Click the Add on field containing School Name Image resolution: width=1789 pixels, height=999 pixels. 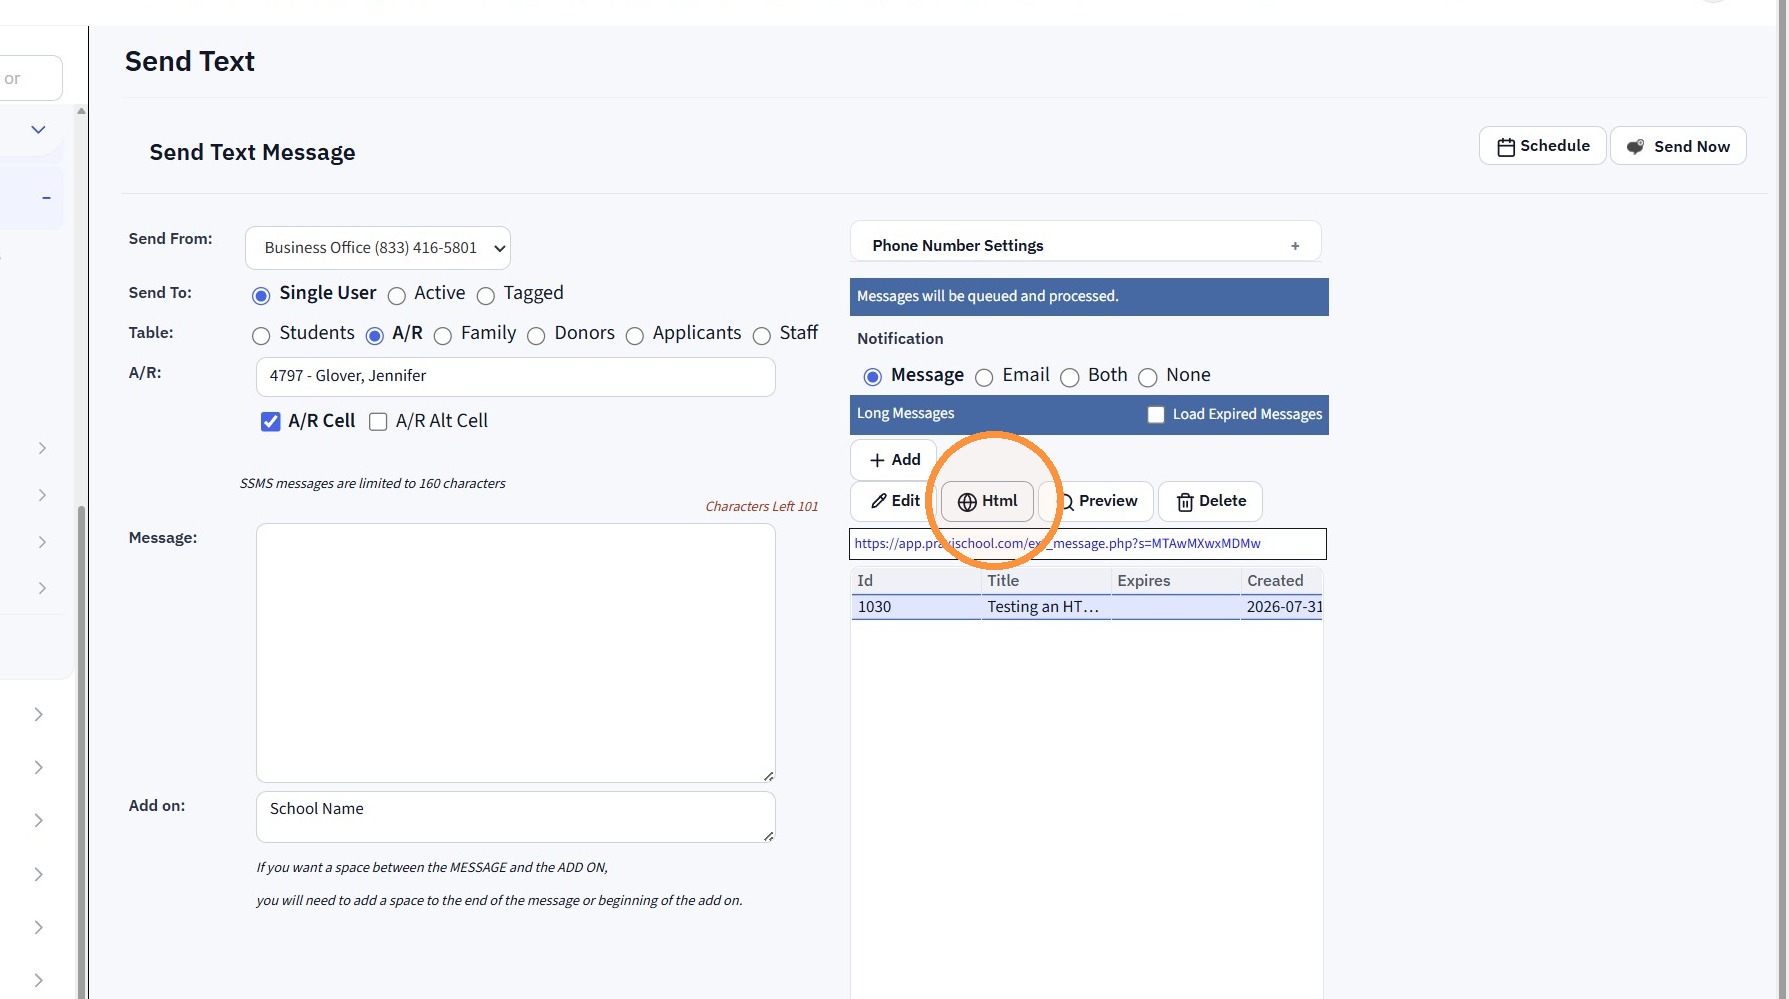516,817
